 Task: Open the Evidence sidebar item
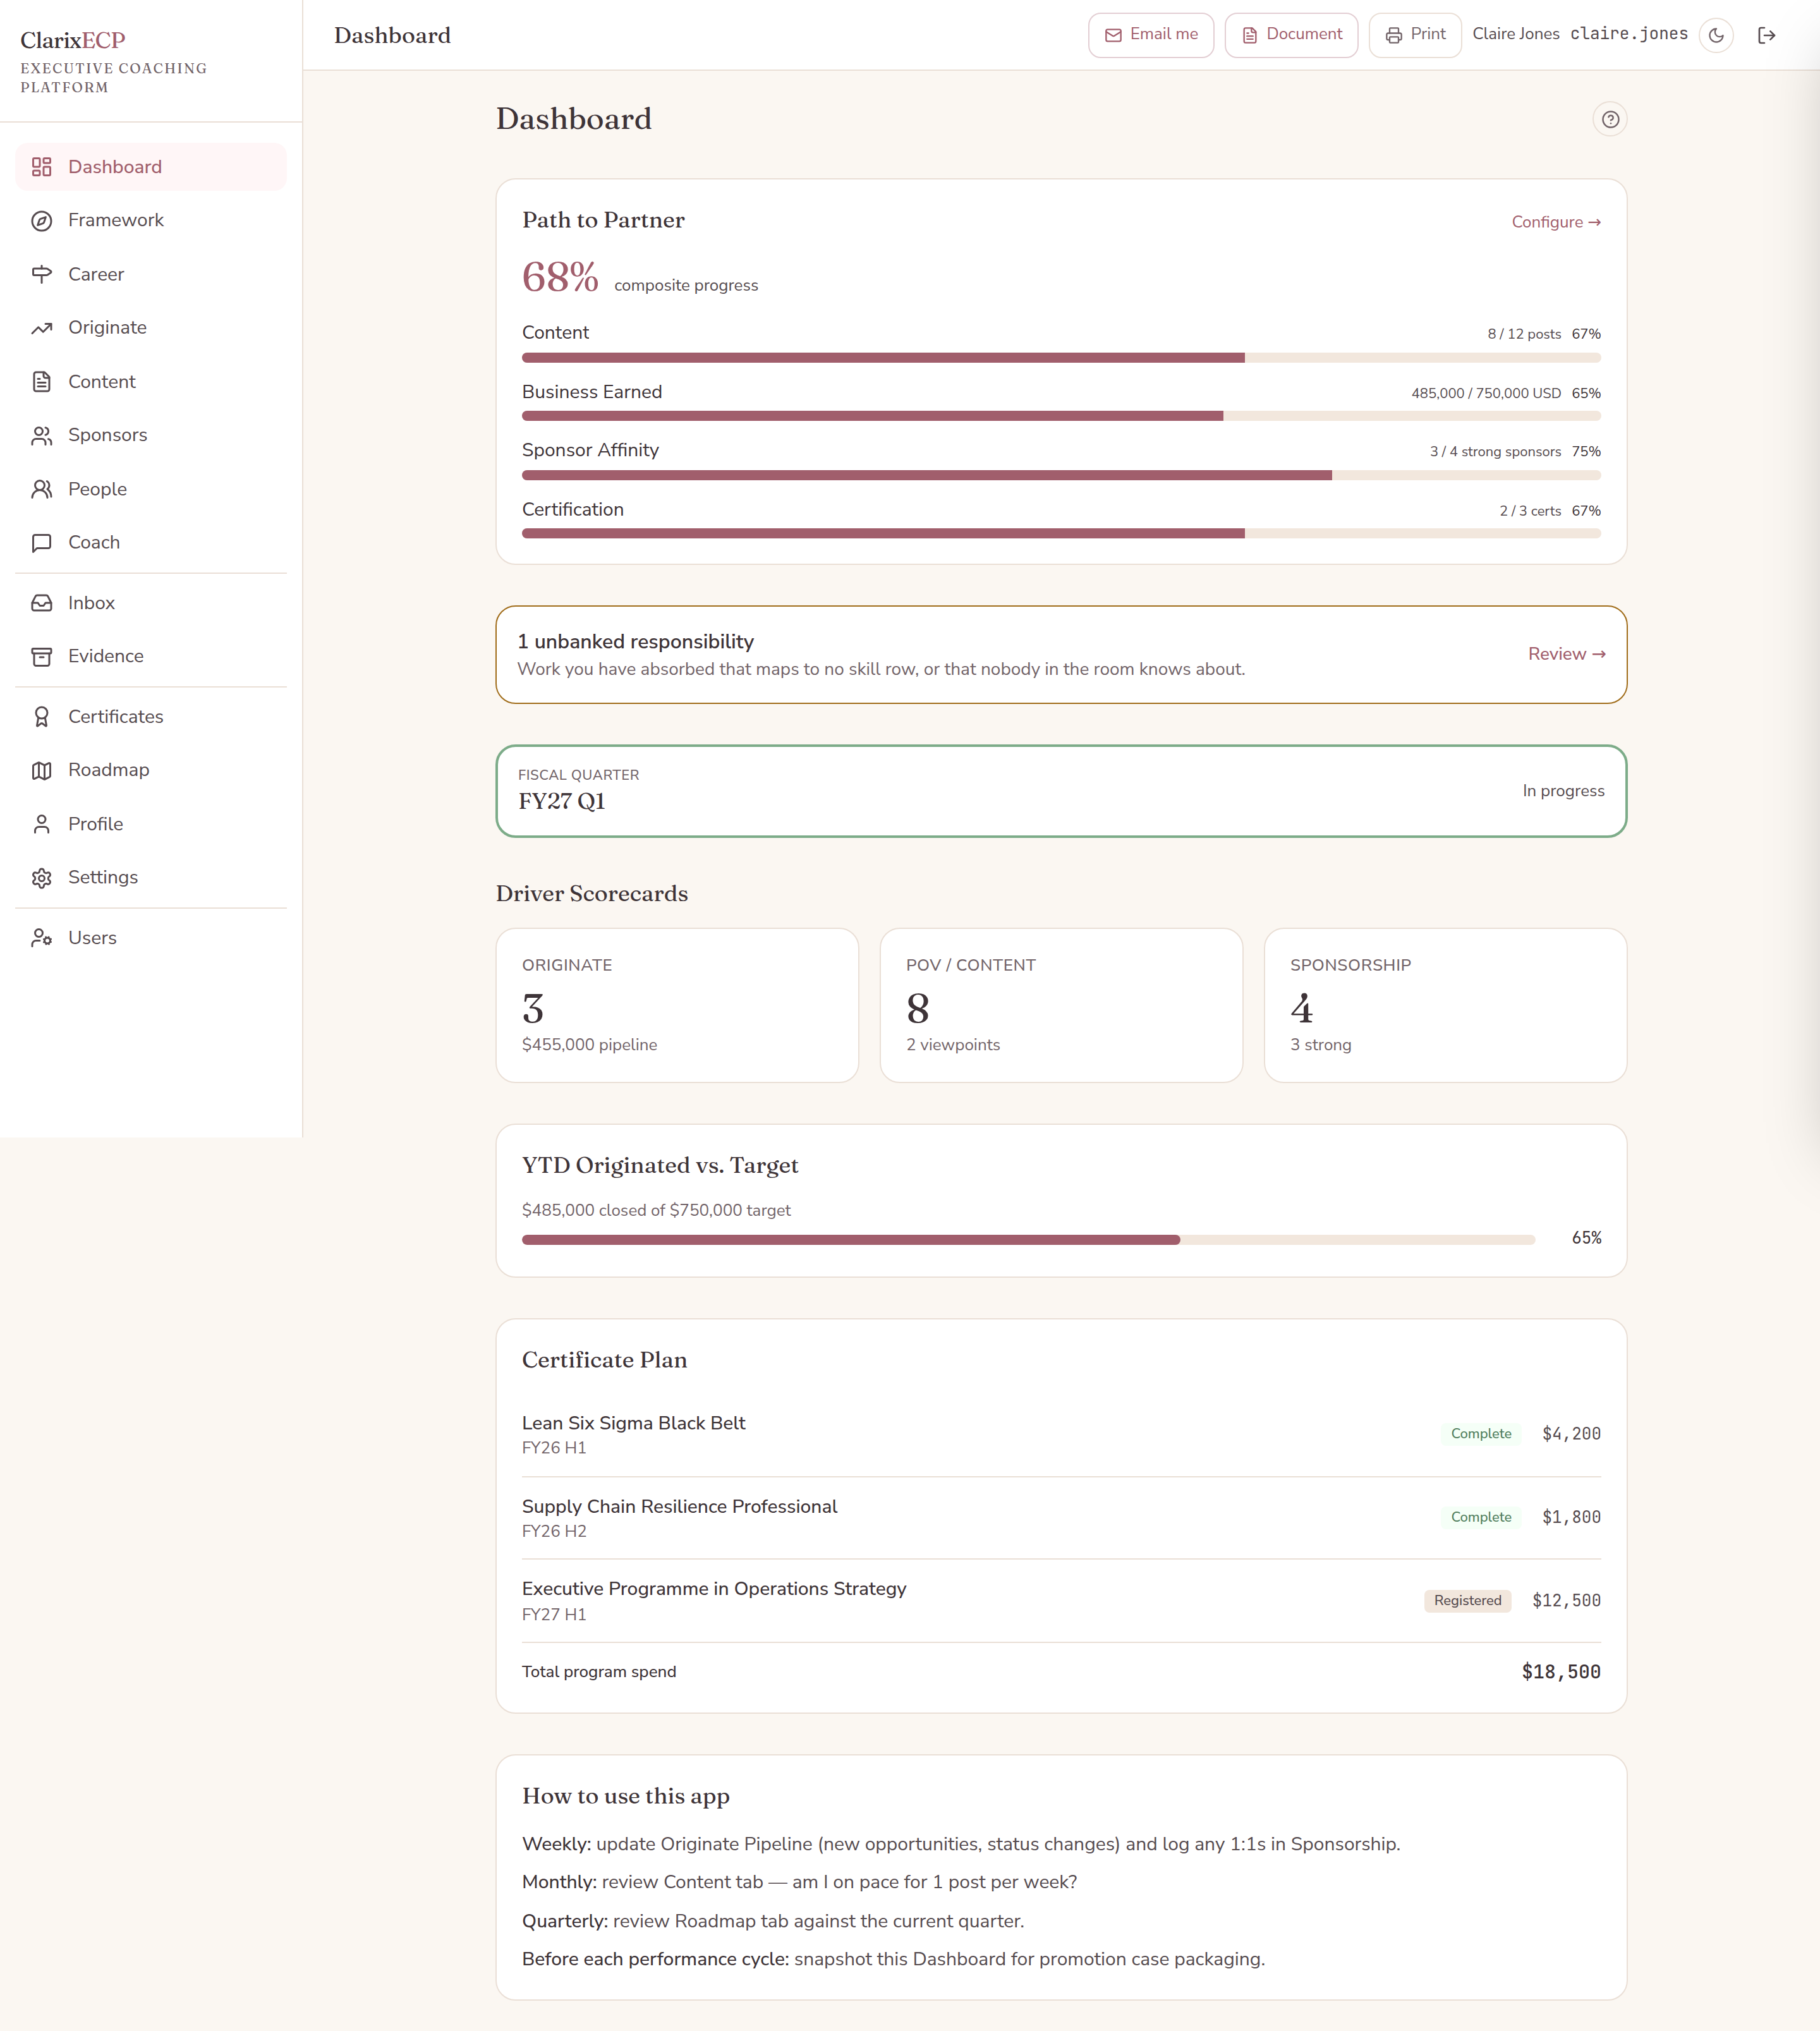point(151,656)
